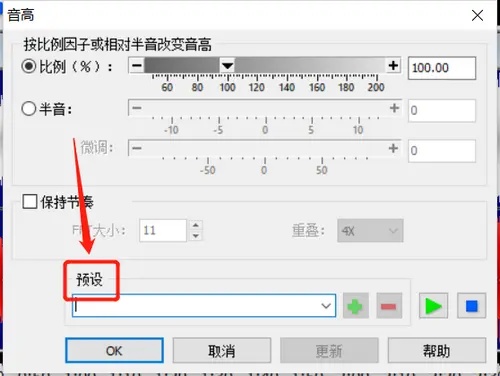Play preview with the green triangle
This screenshot has height=376, width=500.
point(433,306)
